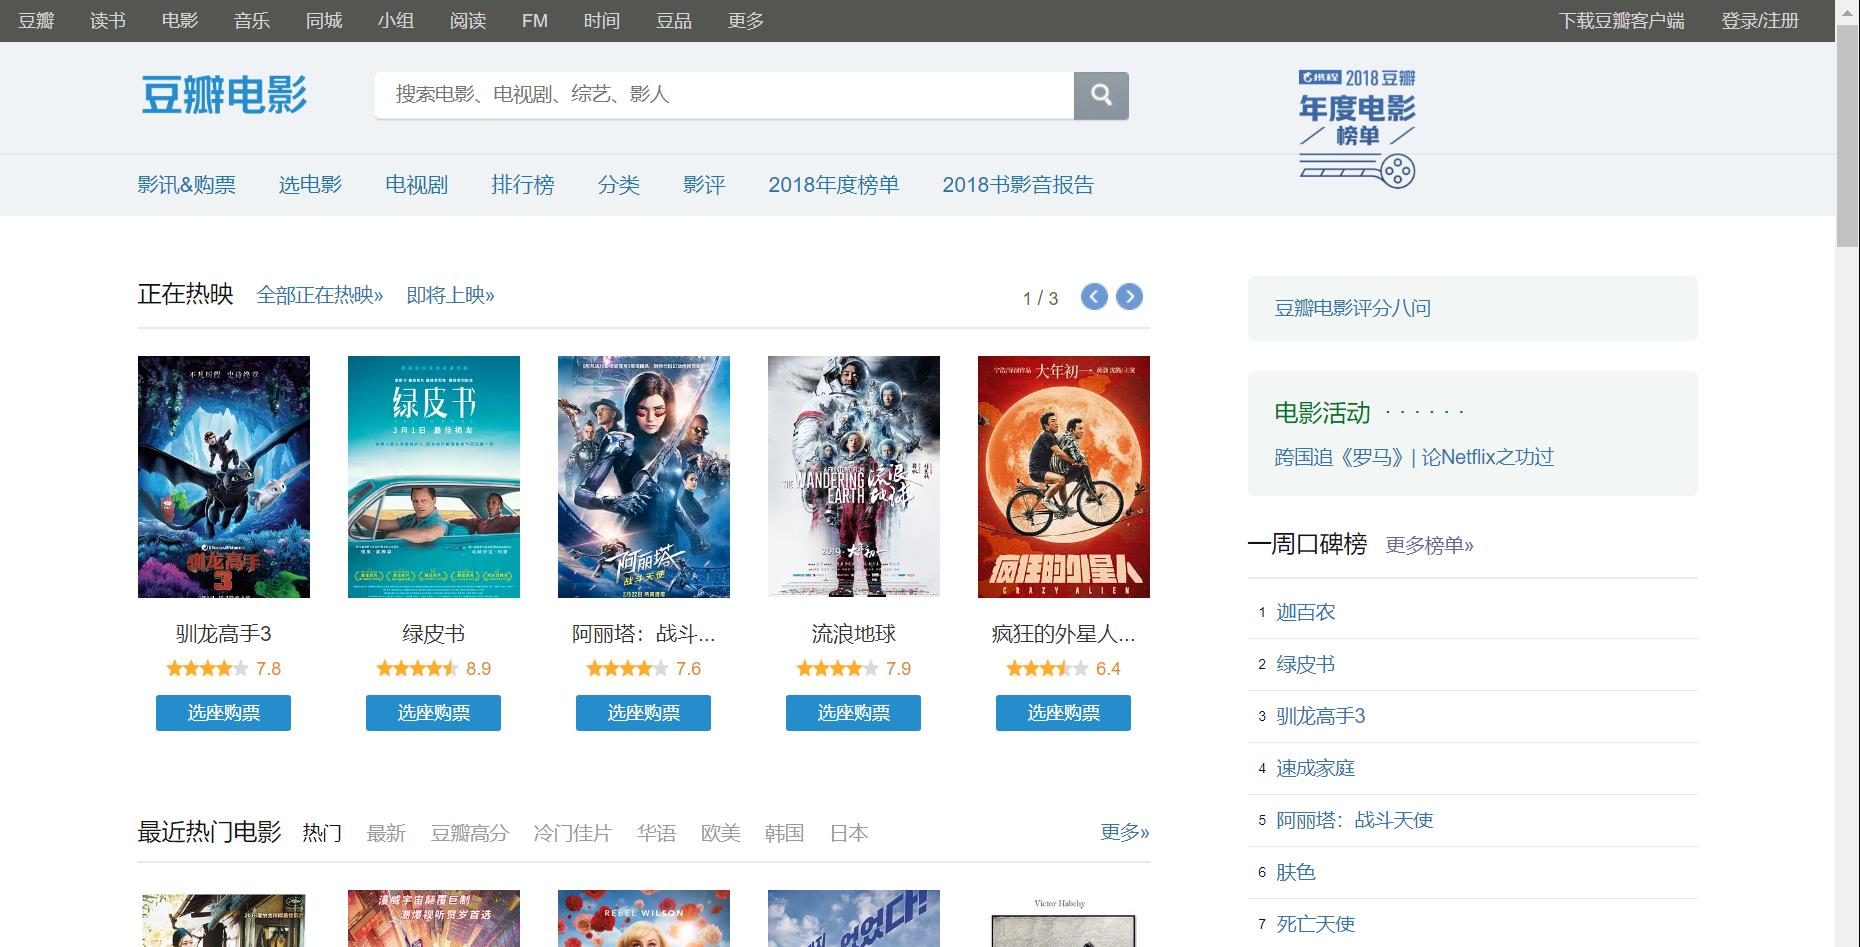Open 绿皮书 ranked 2 in 一周口碑榜
The width and height of the screenshot is (1860, 947).
[x=1306, y=664]
